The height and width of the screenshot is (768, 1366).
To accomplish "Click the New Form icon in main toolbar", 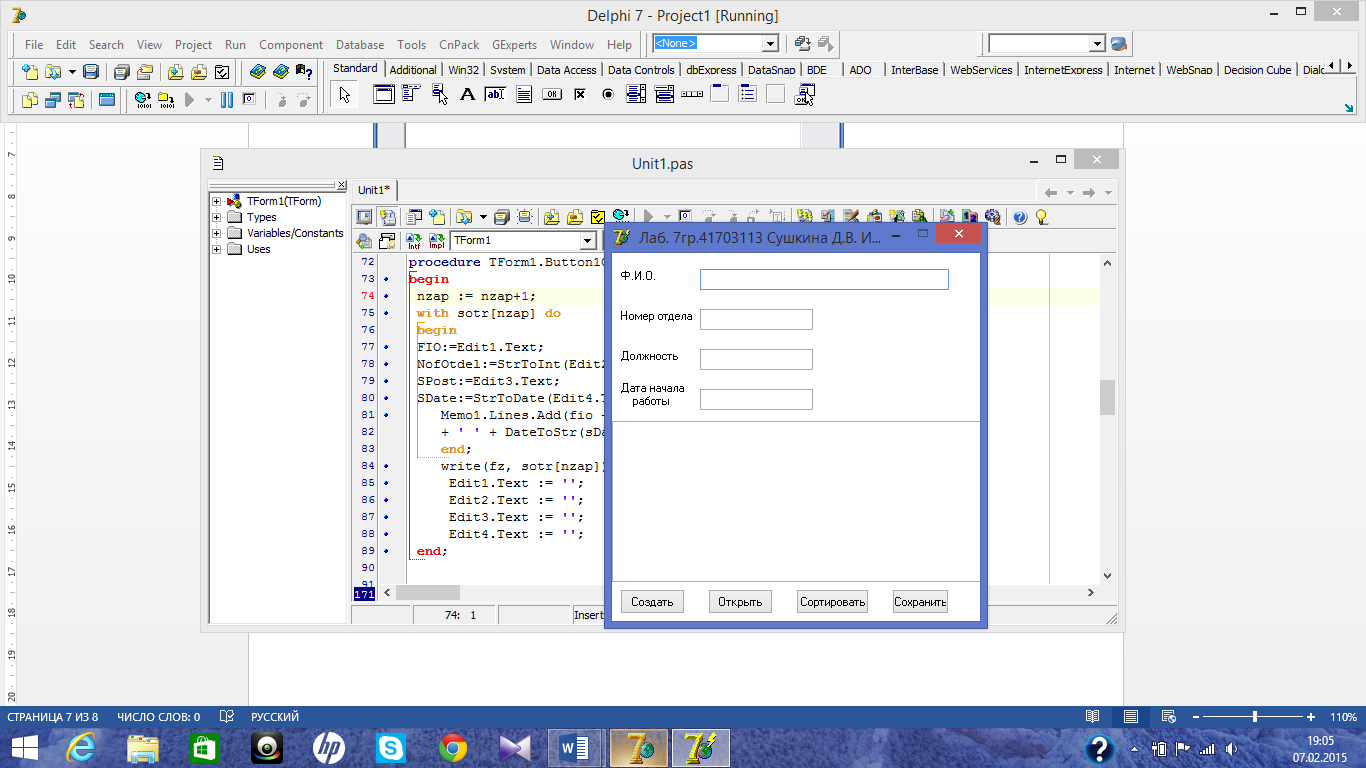I will click(x=106, y=100).
